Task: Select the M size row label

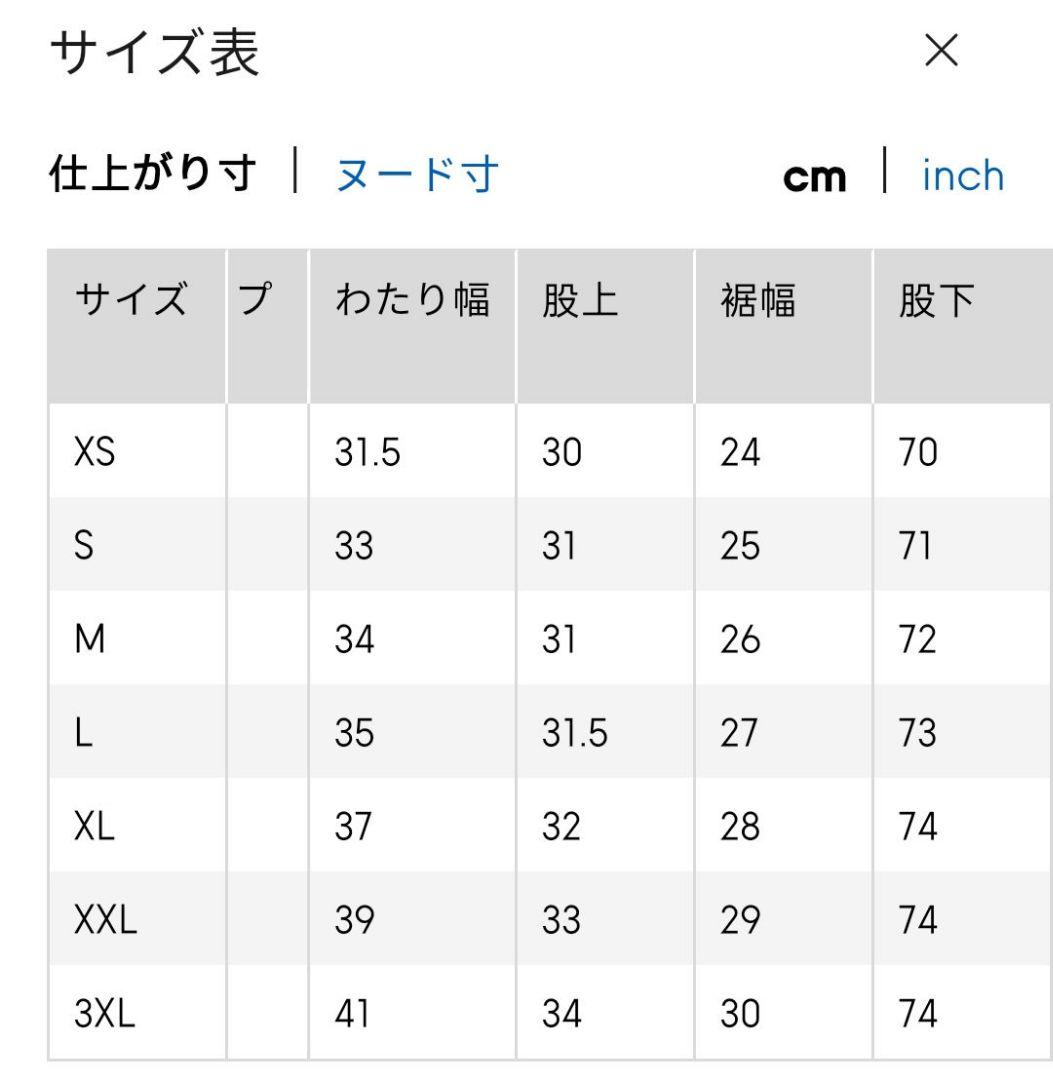Action: [x=90, y=640]
